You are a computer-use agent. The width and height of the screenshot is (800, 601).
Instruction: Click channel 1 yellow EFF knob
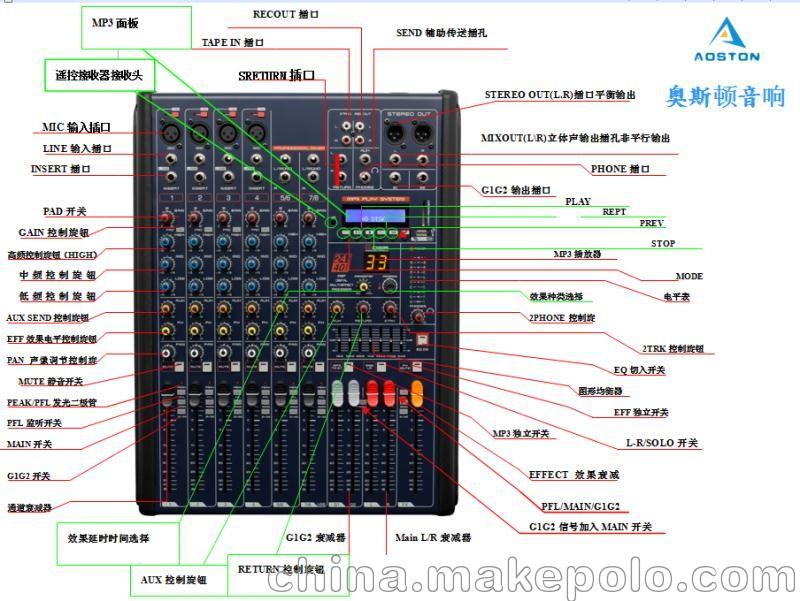click(166, 331)
